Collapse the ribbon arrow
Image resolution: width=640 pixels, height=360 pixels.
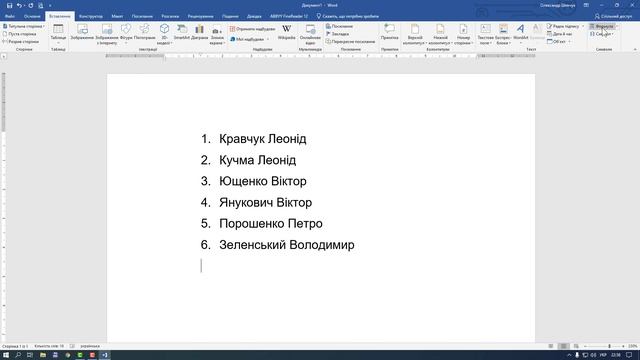click(635, 49)
